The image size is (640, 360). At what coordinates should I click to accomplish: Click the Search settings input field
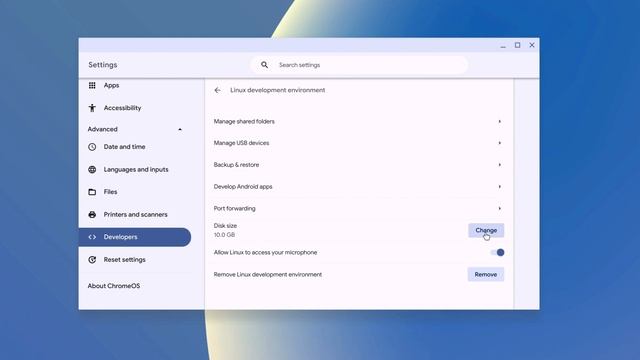pyautogui.click(x=359, y=65)
